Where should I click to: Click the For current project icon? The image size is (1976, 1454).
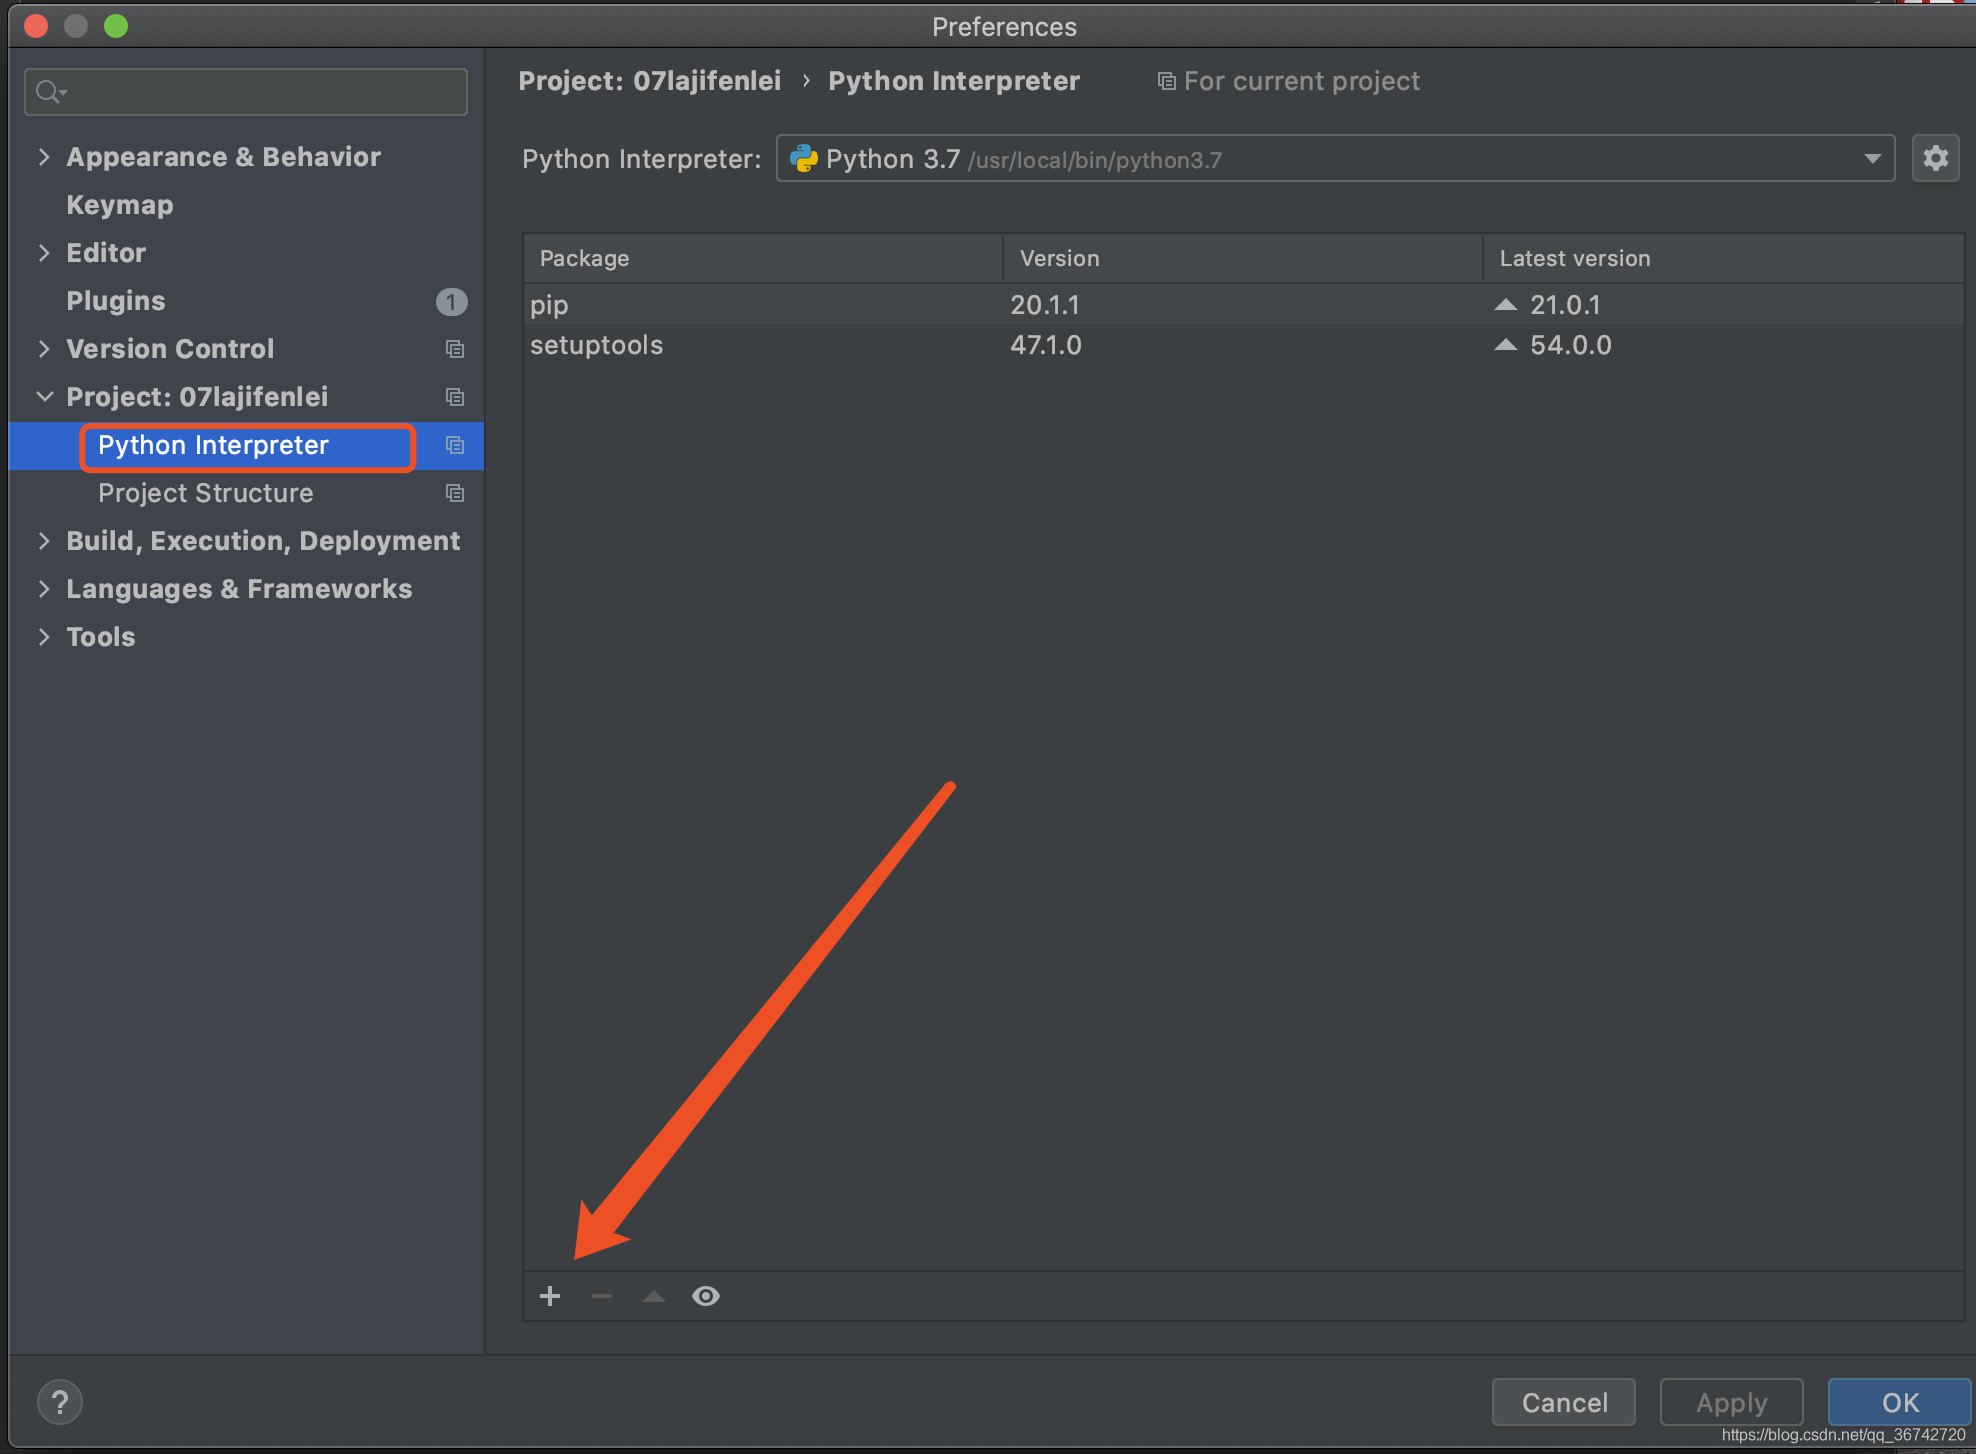click(x=1166, y=81)
